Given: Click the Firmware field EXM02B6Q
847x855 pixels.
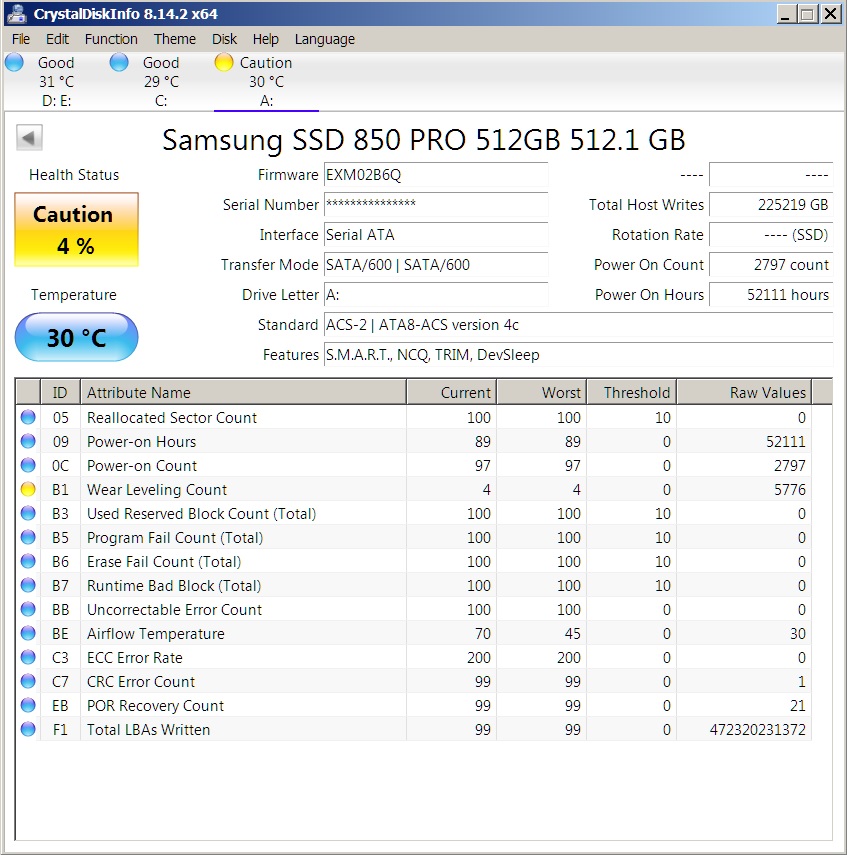Looking at the screenshot, I should click(436, 175).
